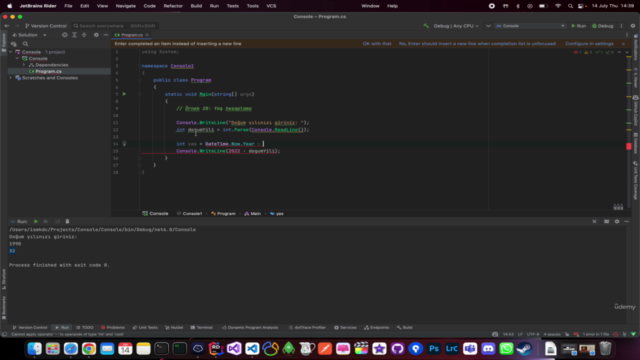Open the TODO tool window tab

(x=85, y=327)
